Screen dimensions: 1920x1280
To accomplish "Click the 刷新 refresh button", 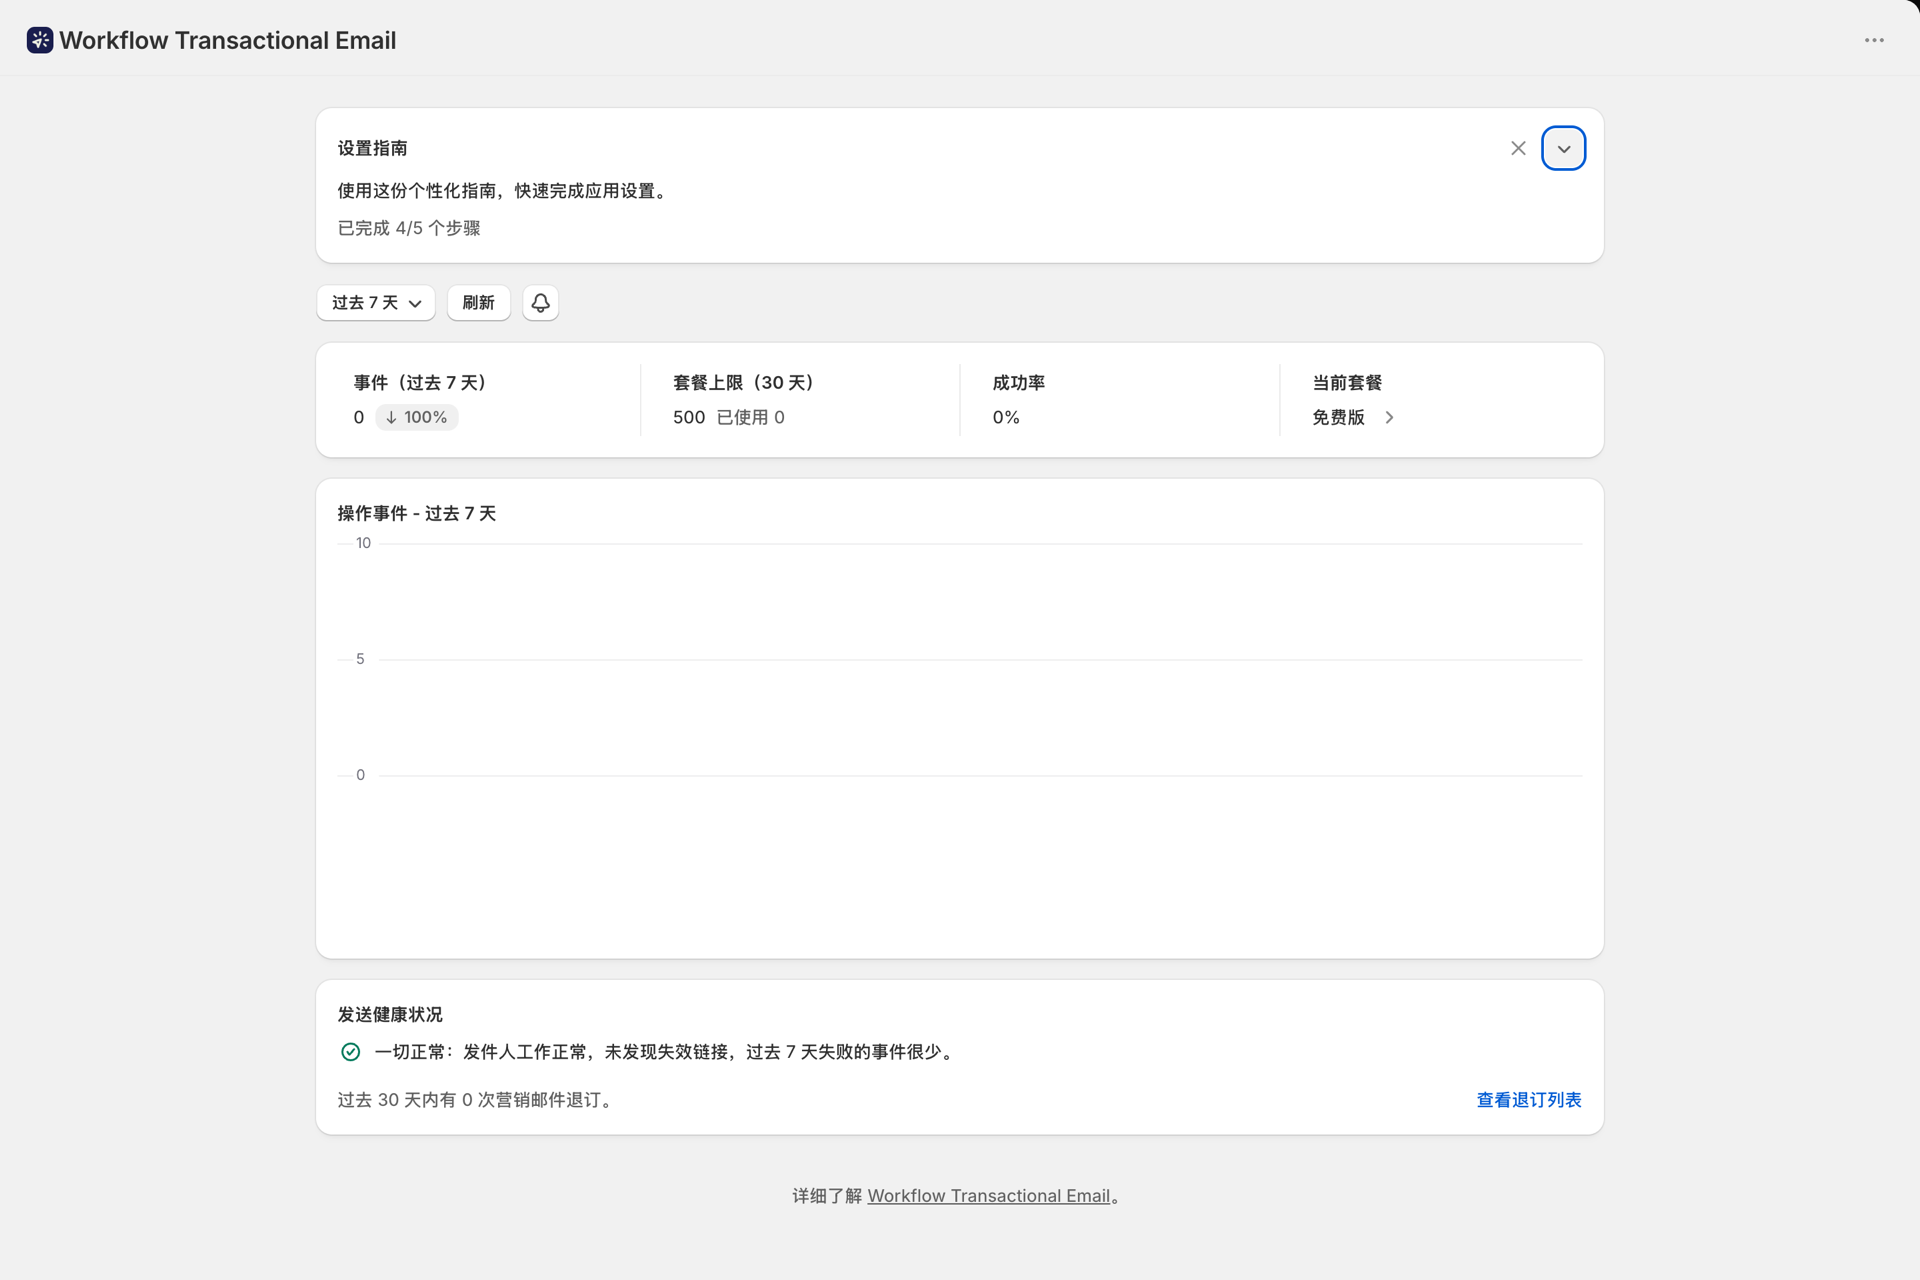I will [x=478, y=303].
